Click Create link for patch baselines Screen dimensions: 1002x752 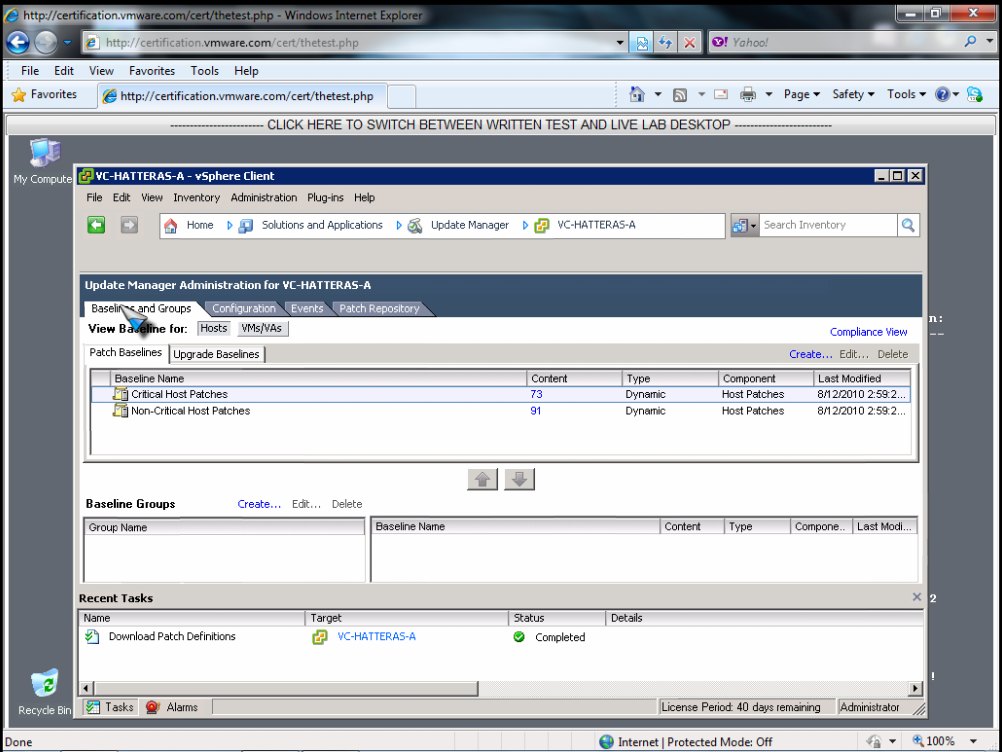[810, 354]
